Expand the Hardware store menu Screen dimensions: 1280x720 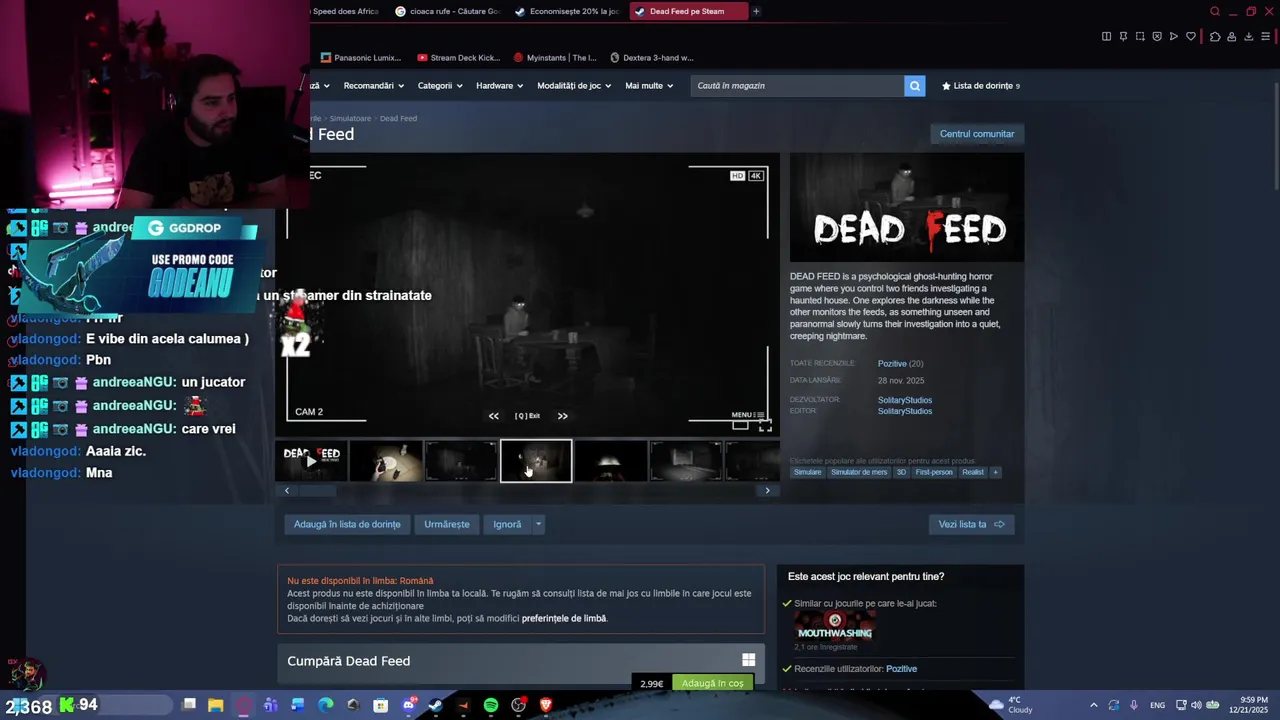pyautogui.click(x=499, y=86)
